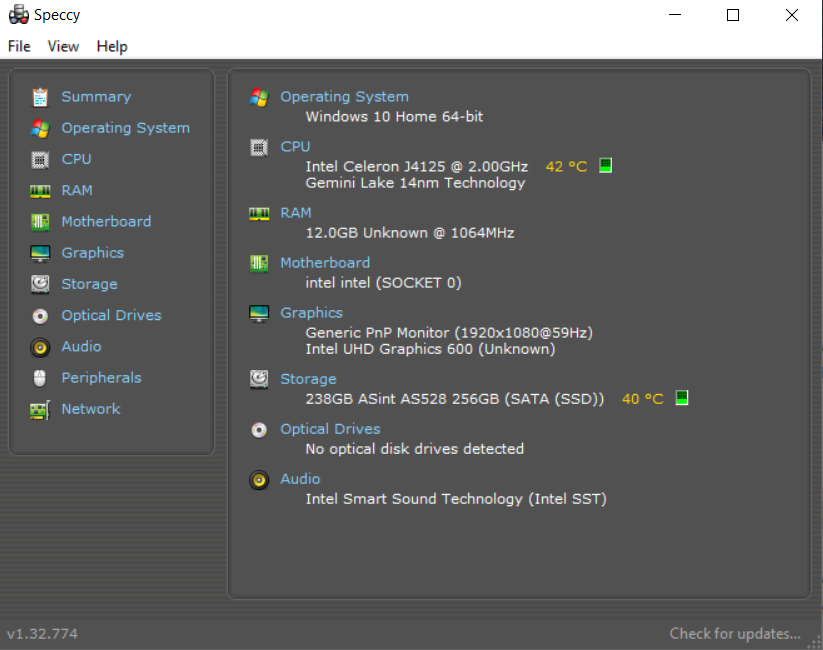Screen dimensions: 823x650
Task: Click the green storage temperature indicator icon
Action: click(681, 398)
